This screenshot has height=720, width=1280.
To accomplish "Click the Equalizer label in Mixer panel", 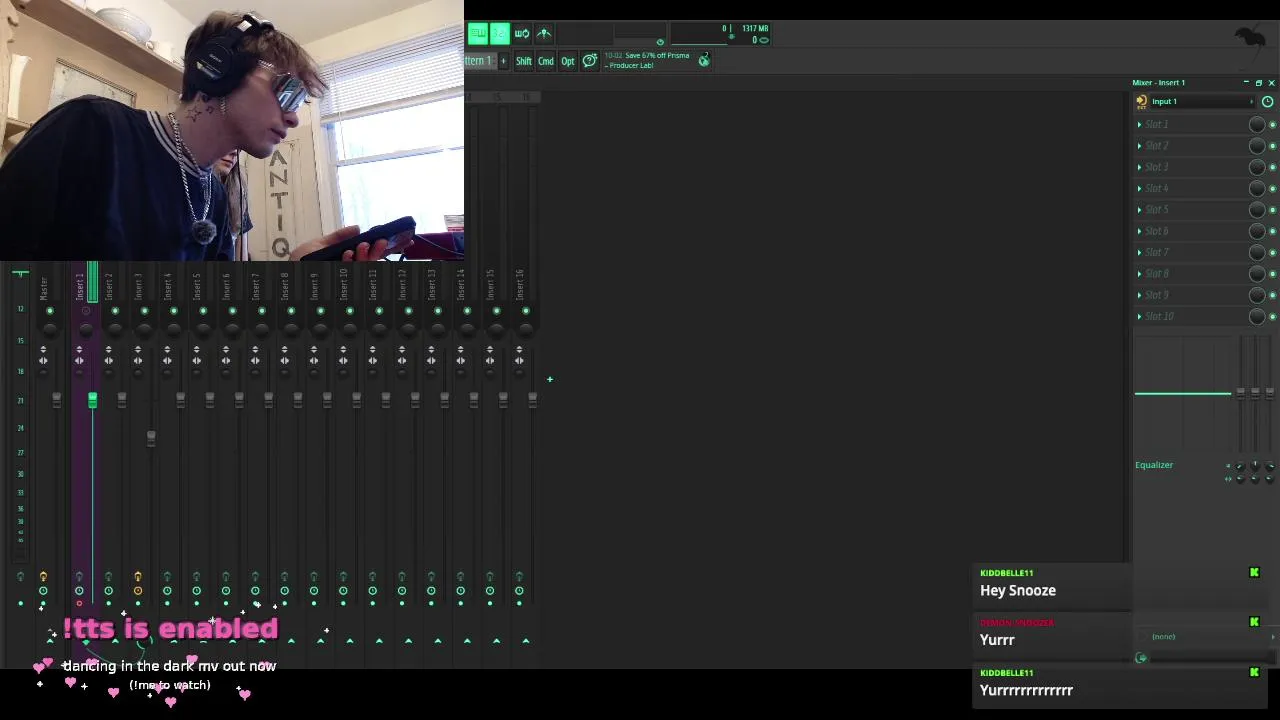I will click(1154, 465).
